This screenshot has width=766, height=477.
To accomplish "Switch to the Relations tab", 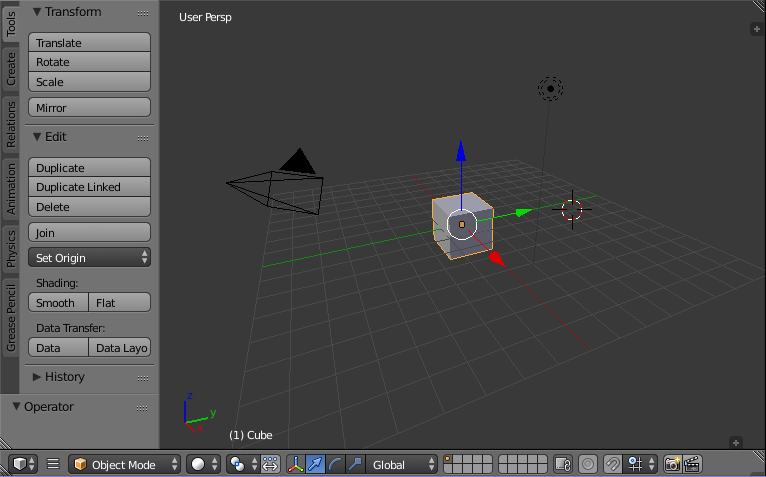I will click(10, 125).
